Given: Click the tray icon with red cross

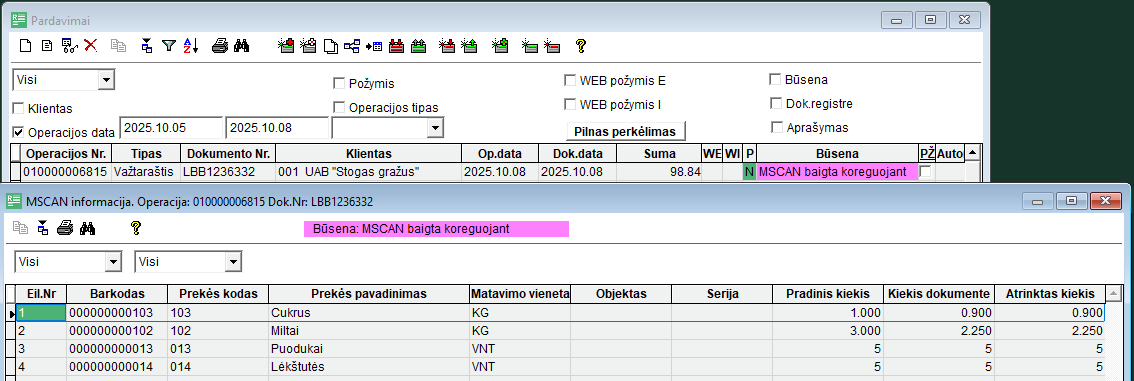Looking at the screenshot, I should pos(286,46).
